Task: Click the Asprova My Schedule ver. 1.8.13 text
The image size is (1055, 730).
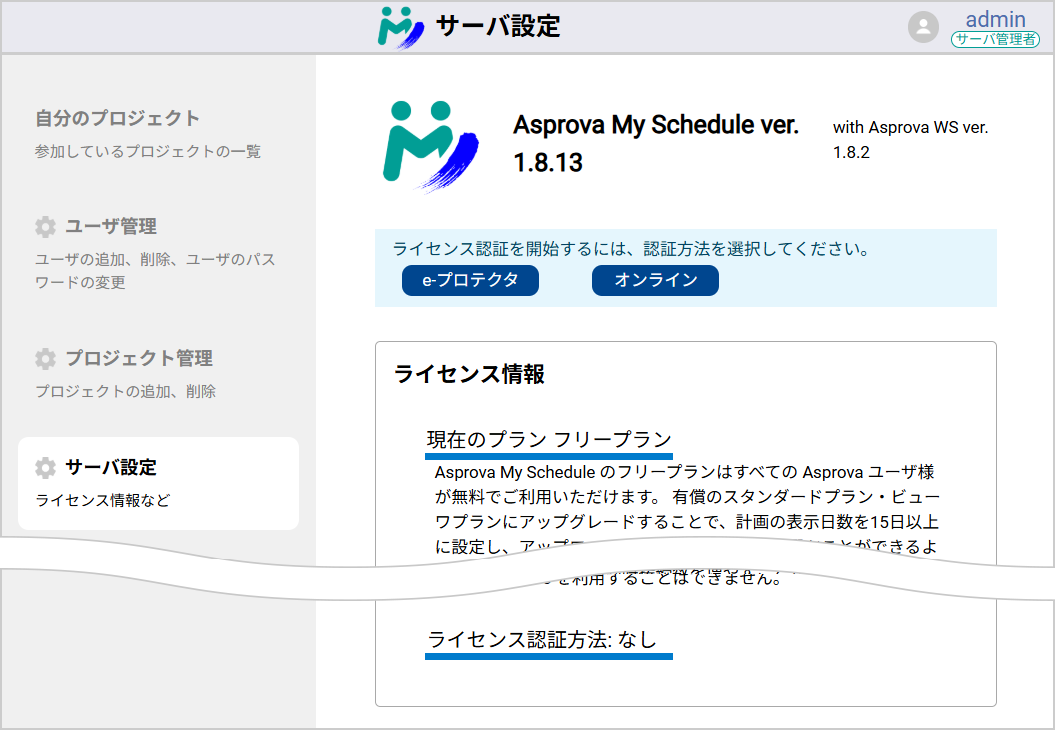Action: point(656,143)
